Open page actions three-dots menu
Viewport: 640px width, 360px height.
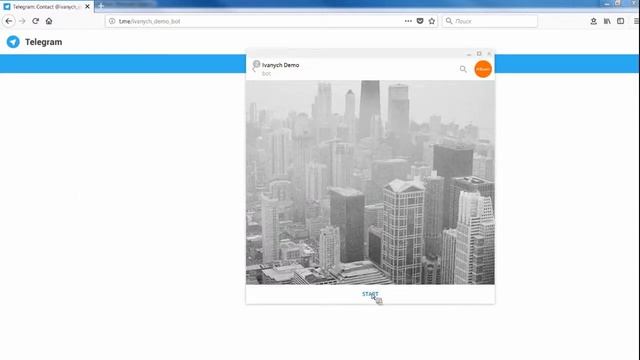click(408, 21)
